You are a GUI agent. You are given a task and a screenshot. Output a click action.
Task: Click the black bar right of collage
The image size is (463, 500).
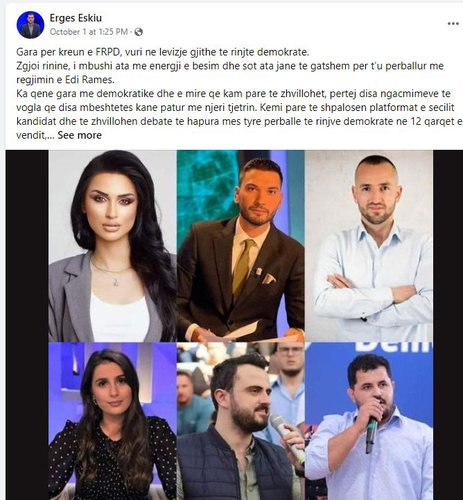[x=448, y=325]
